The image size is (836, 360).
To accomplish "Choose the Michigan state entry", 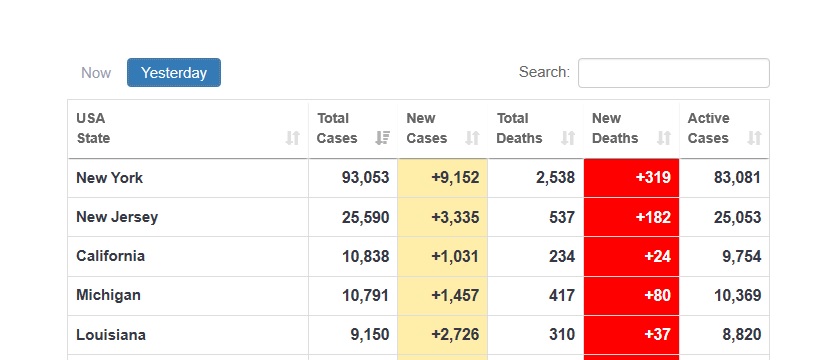I will tap(108, 295).
